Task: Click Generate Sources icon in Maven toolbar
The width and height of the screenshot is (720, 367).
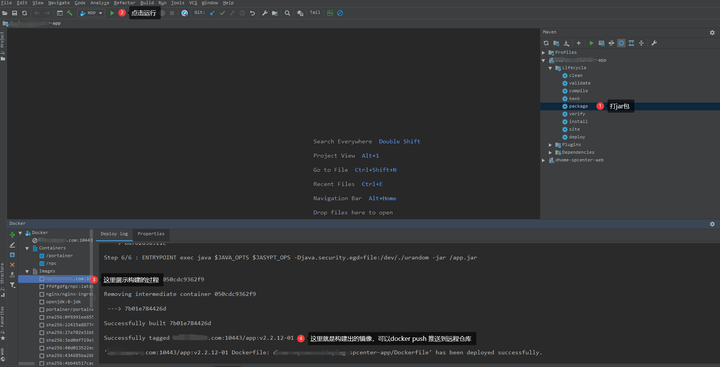Action: (x=556, y=43)
